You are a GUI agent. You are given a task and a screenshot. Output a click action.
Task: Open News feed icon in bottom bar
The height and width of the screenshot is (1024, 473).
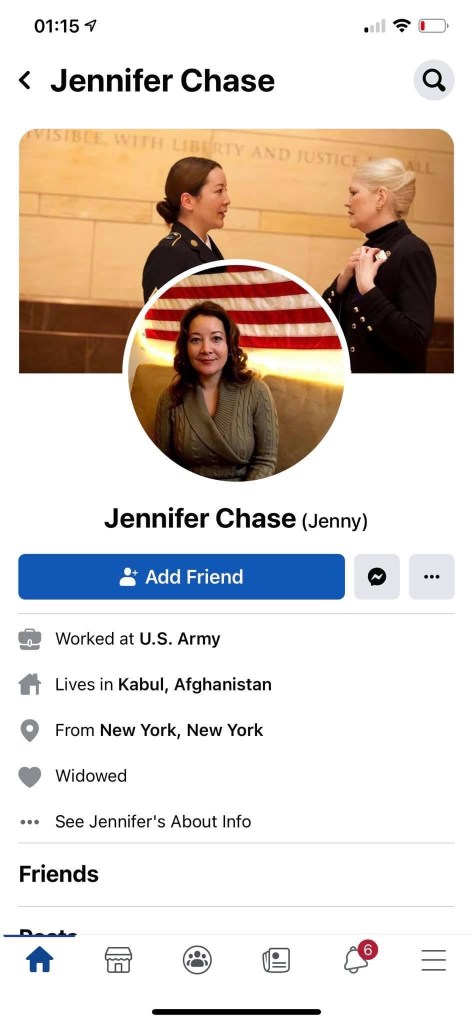276,960
